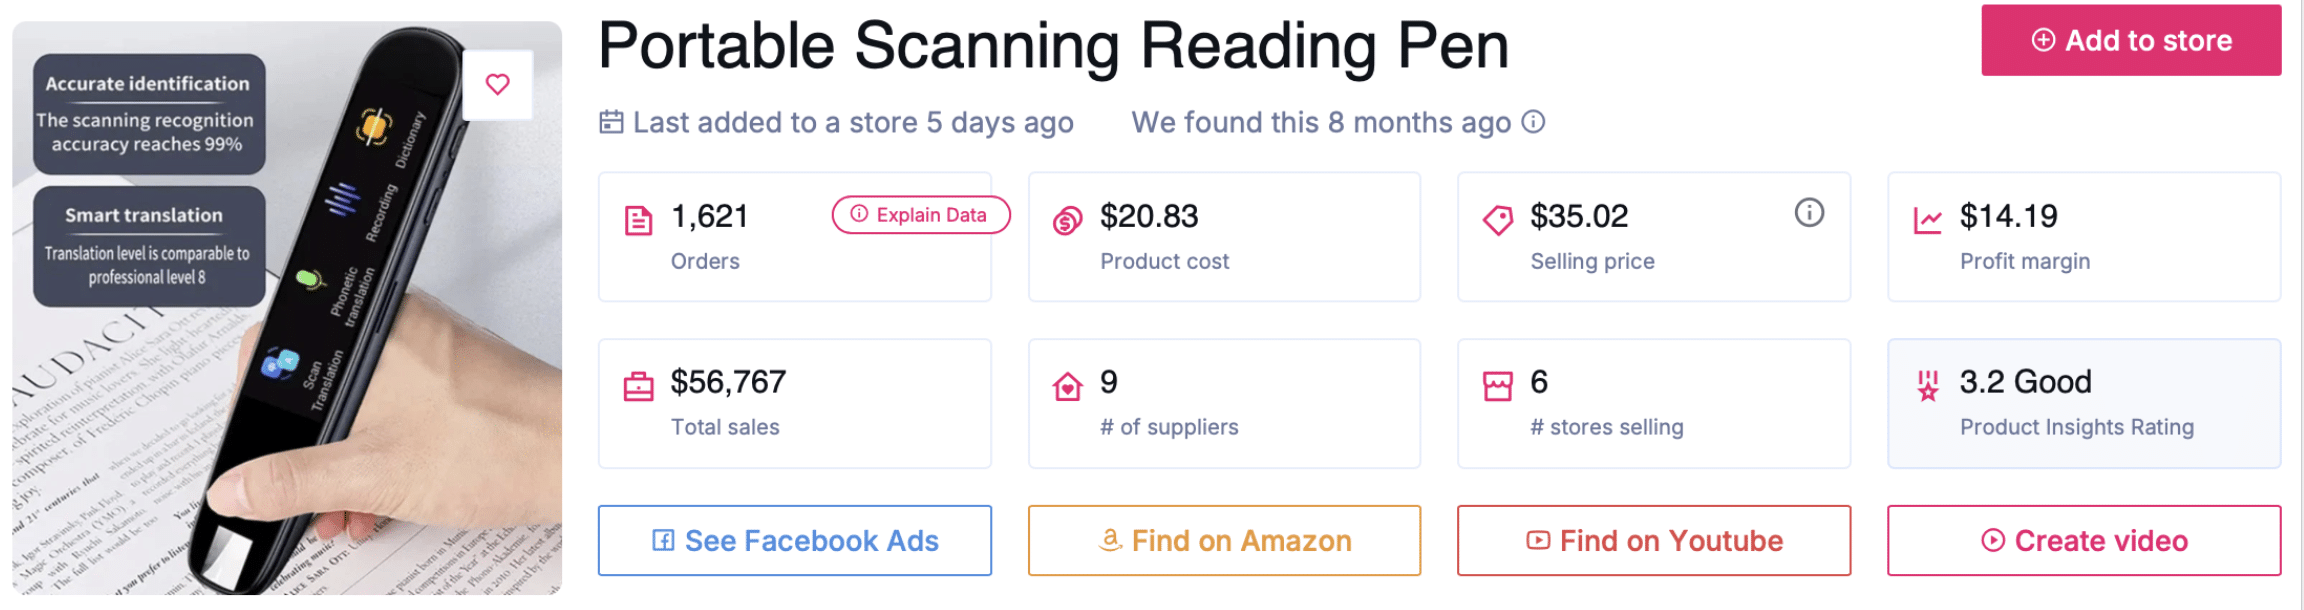Screen dimensions: 2304x610
Task: Click Find on Youtube button
Action: tap(1654, 541)
